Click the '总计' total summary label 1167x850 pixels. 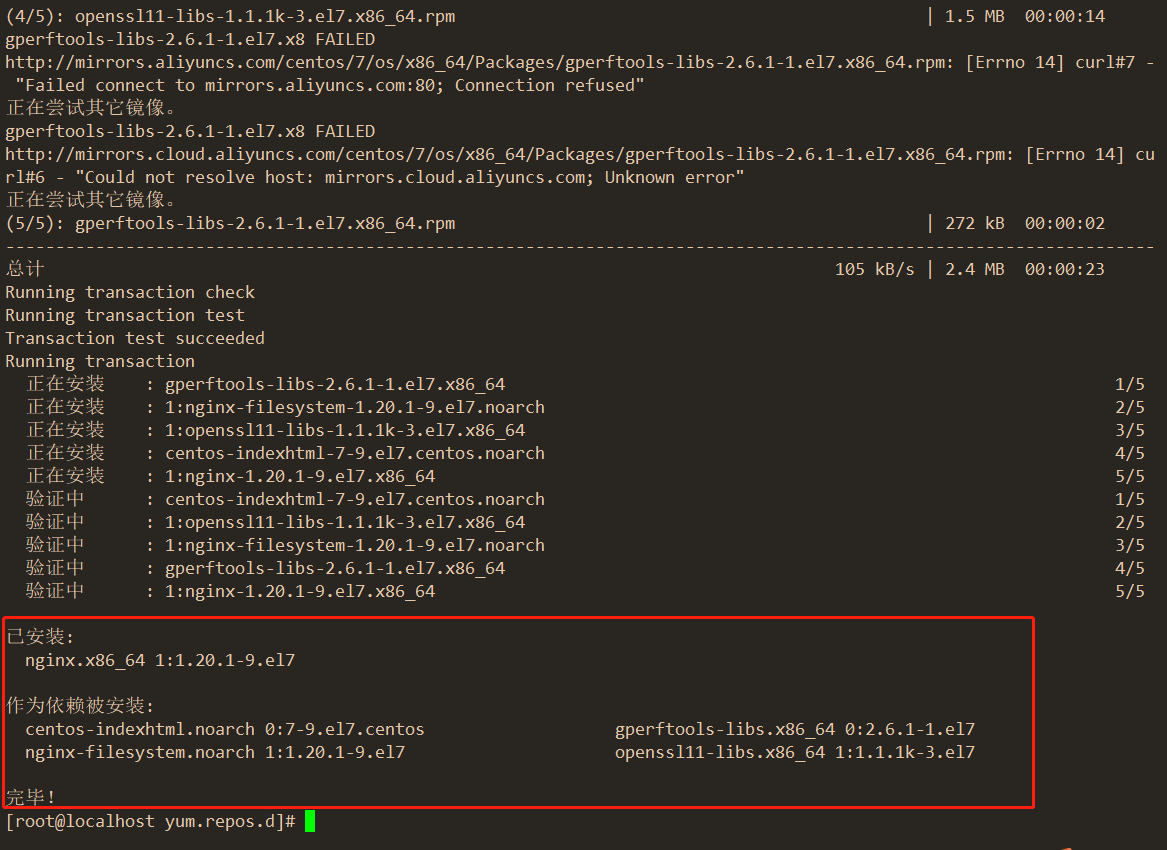(25, 269)
